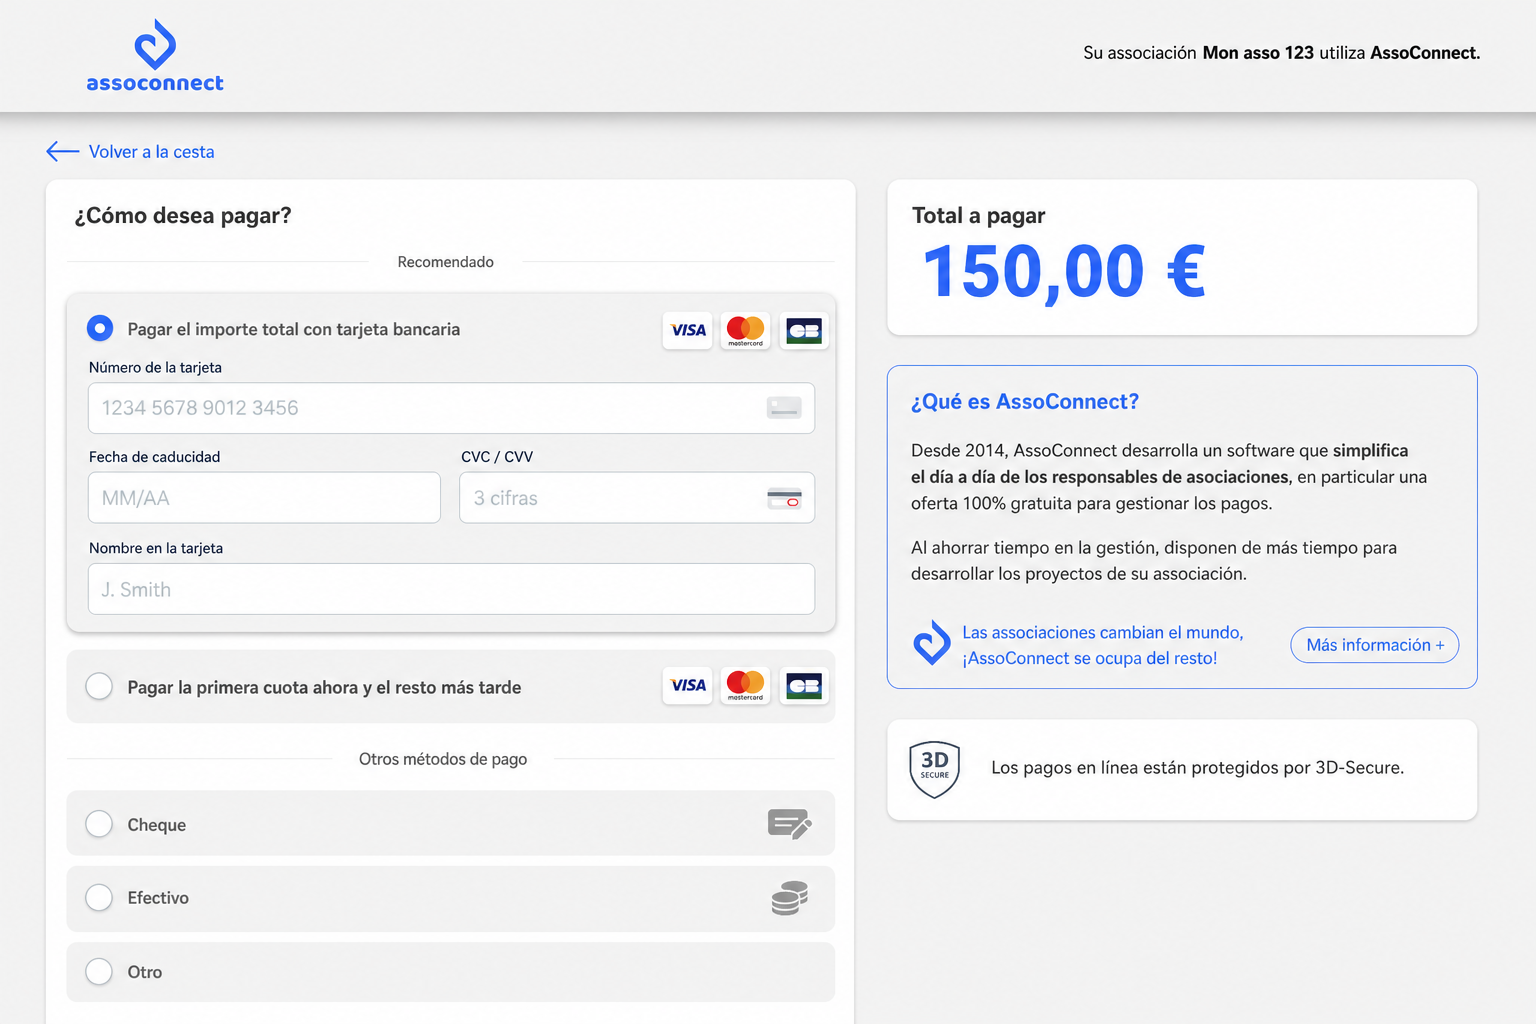Click the 3D Secure shield icon
The height and width of the screenshot is (1024, 1536).
(x=935, y=769)
